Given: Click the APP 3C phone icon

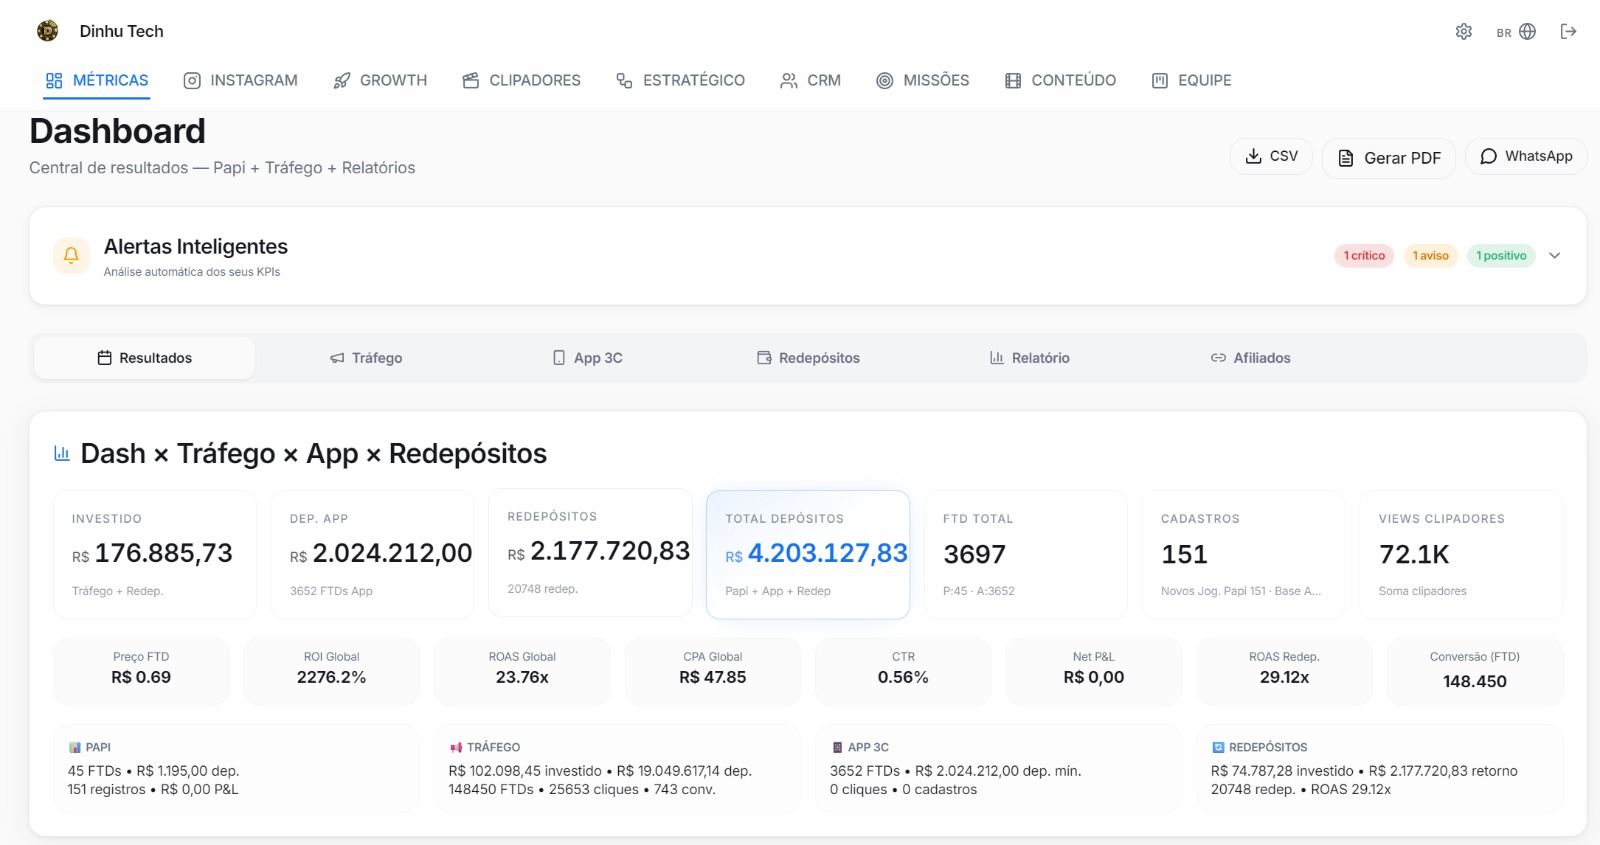Looking at the screenshot, I should click(x=837, y=747).
